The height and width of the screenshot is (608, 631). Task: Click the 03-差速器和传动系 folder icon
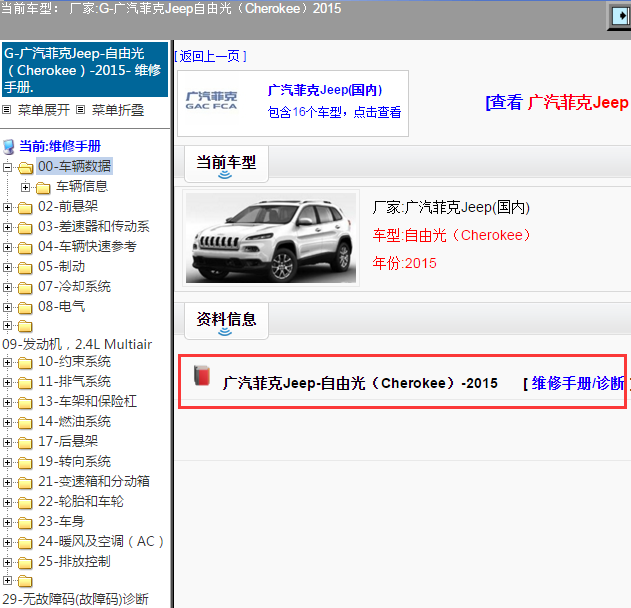25,227
